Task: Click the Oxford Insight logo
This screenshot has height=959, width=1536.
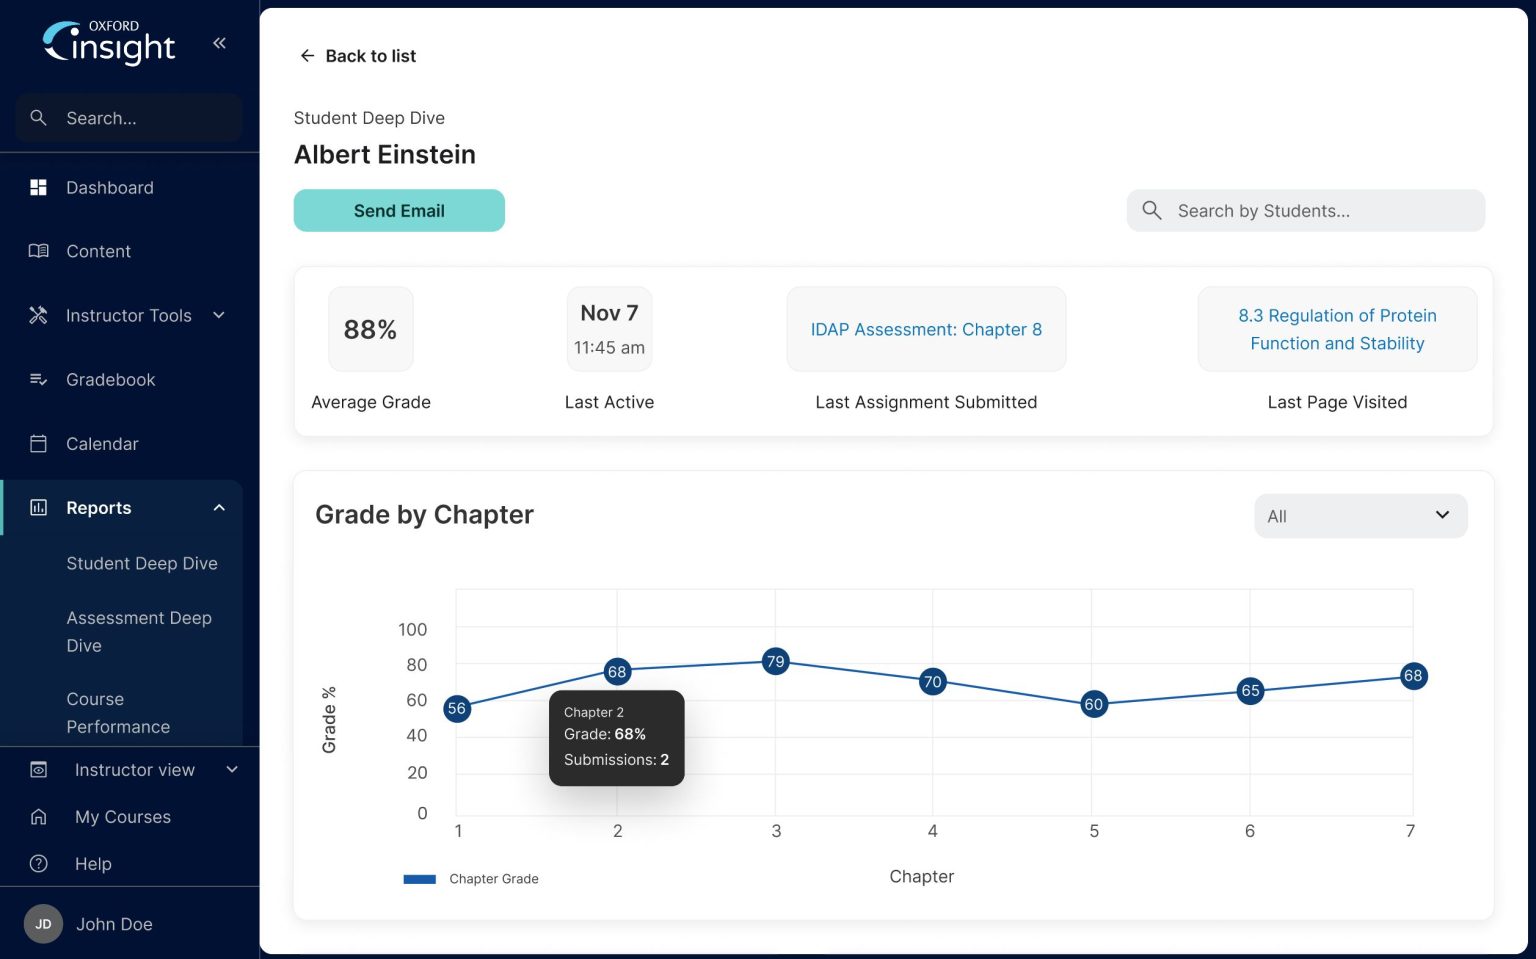Action: 108,42
